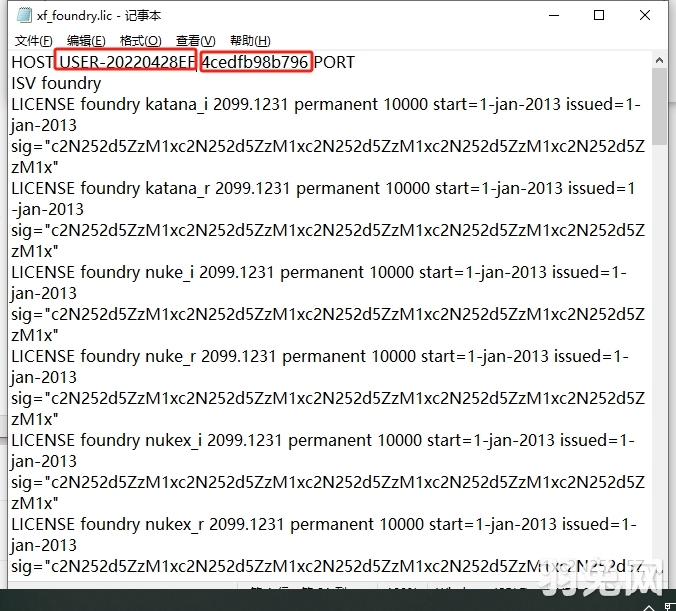The image size is (676, 611).
Task: Click the hostname USER-20220428EF in red box
Action: coord(125,62)
